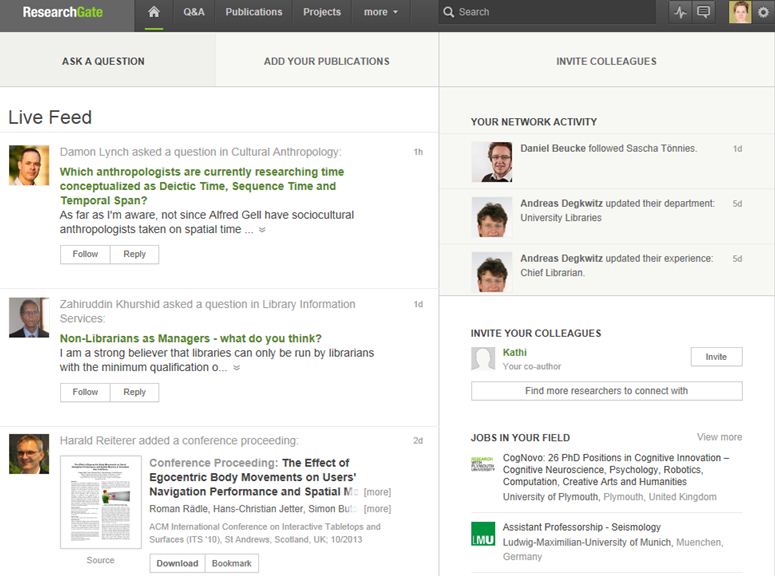
Task: Click Find more researchers to connect with
Action: 606,391
